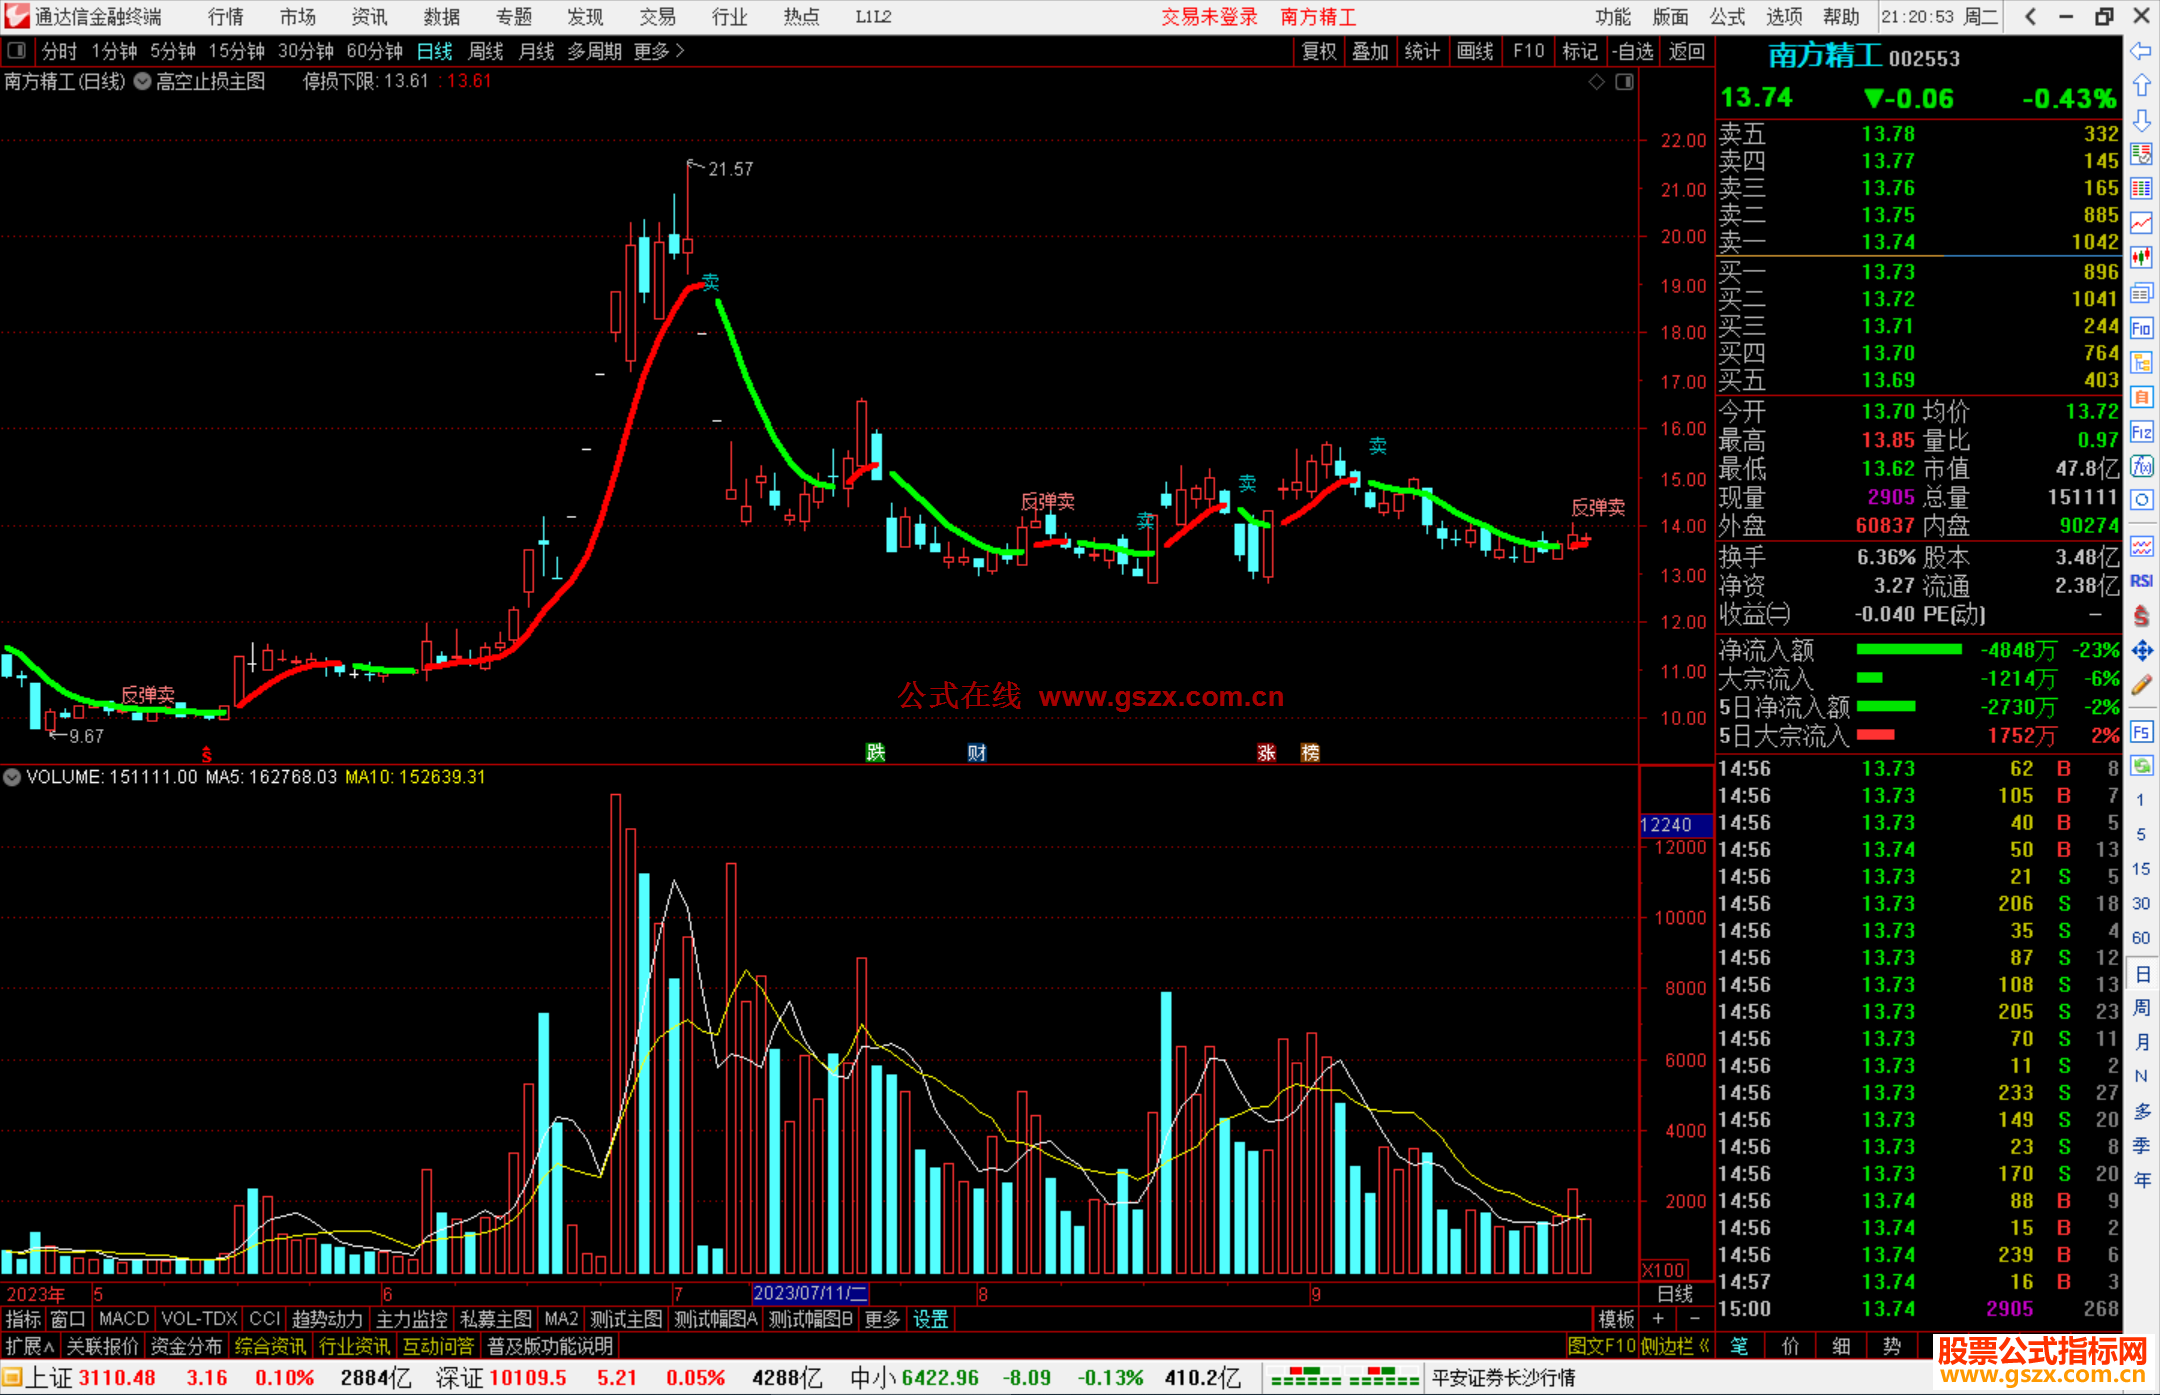Image resolution: width=2160 pixels, height=1395 pixels.
Task: Click the panel layout icon at chart corner
Action: point(1624,82)
